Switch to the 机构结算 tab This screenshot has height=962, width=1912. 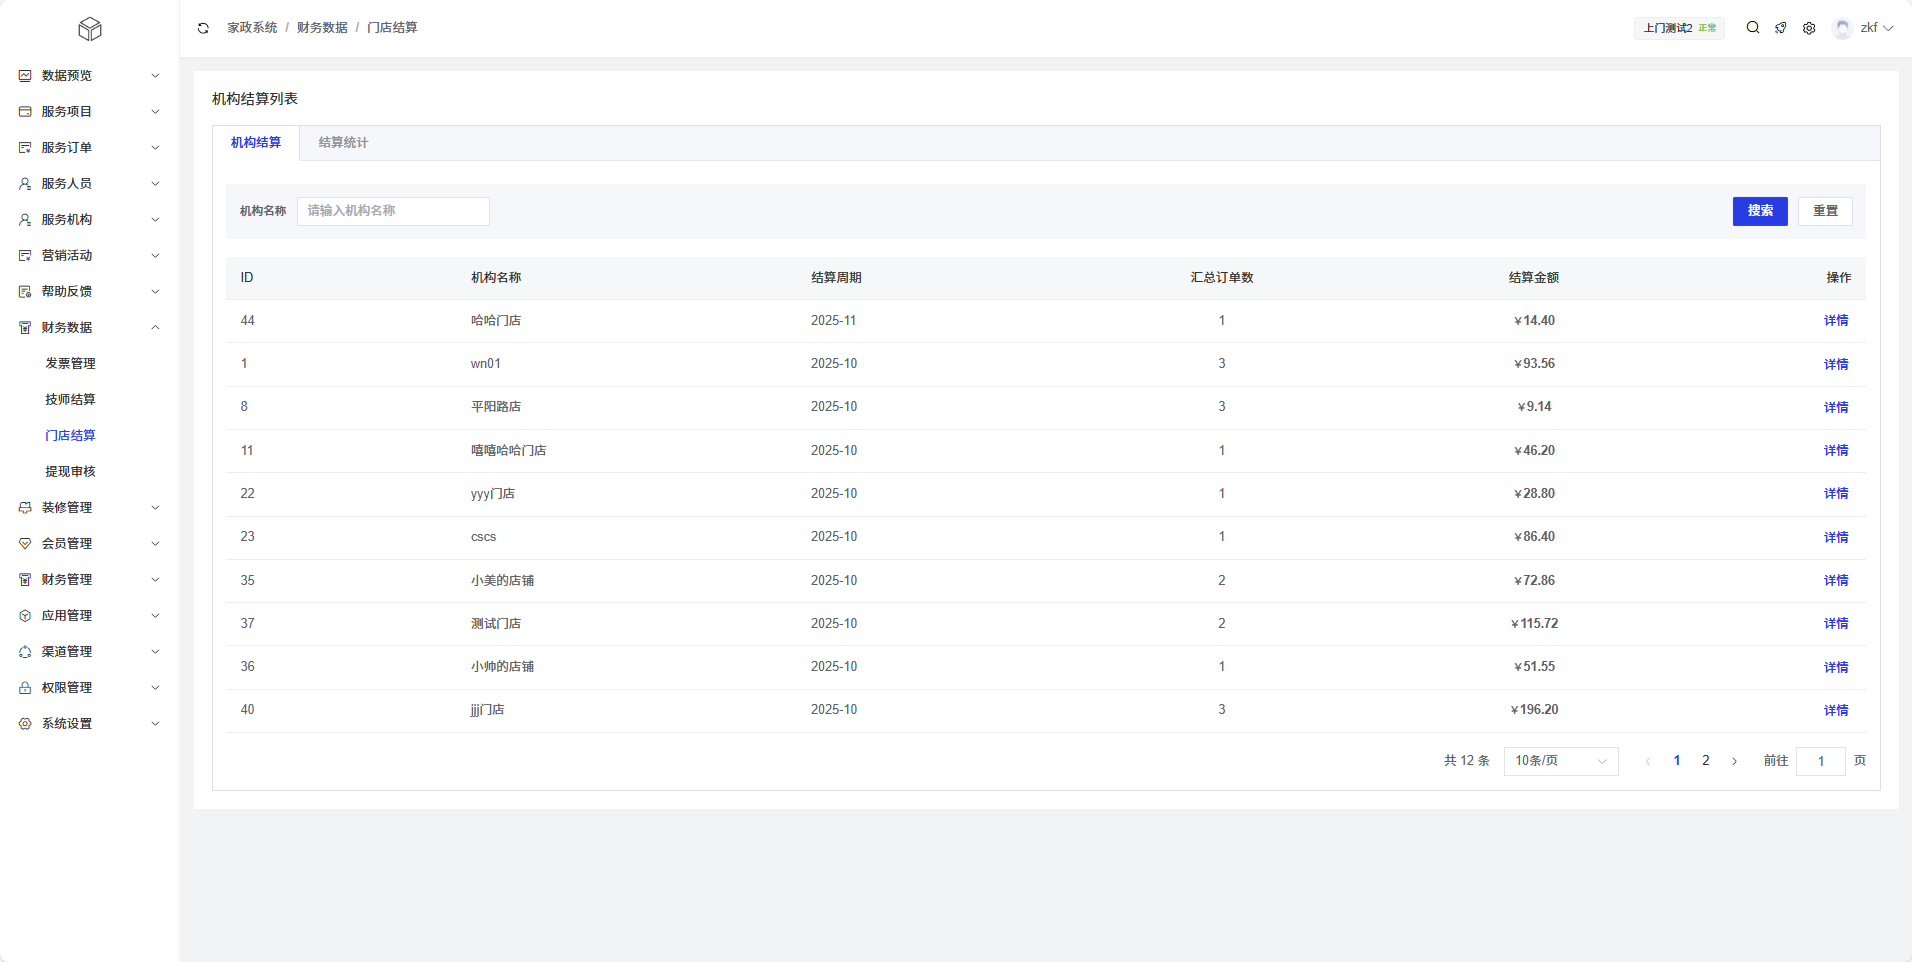(x=256, y=143)
